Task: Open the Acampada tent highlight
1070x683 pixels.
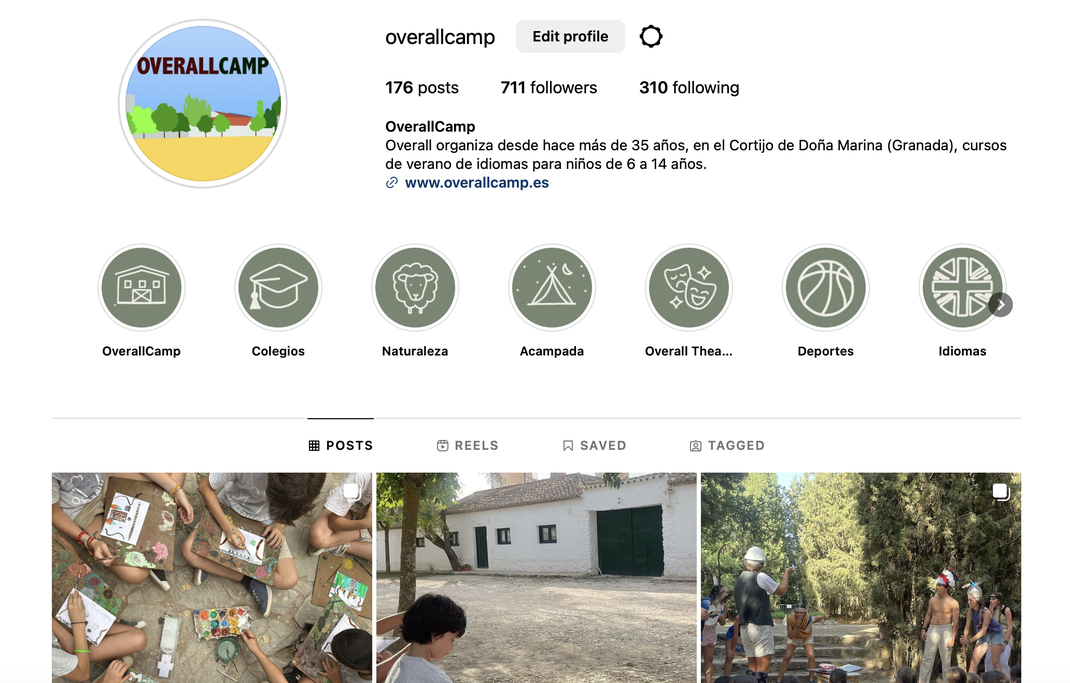Action: [551, 288]
